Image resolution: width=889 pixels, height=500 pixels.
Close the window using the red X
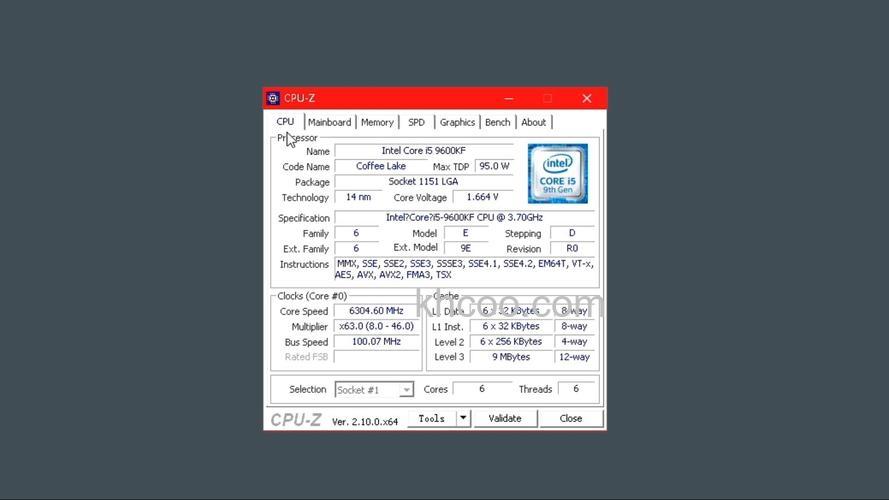pyautogui.click(x=587, y=98)
